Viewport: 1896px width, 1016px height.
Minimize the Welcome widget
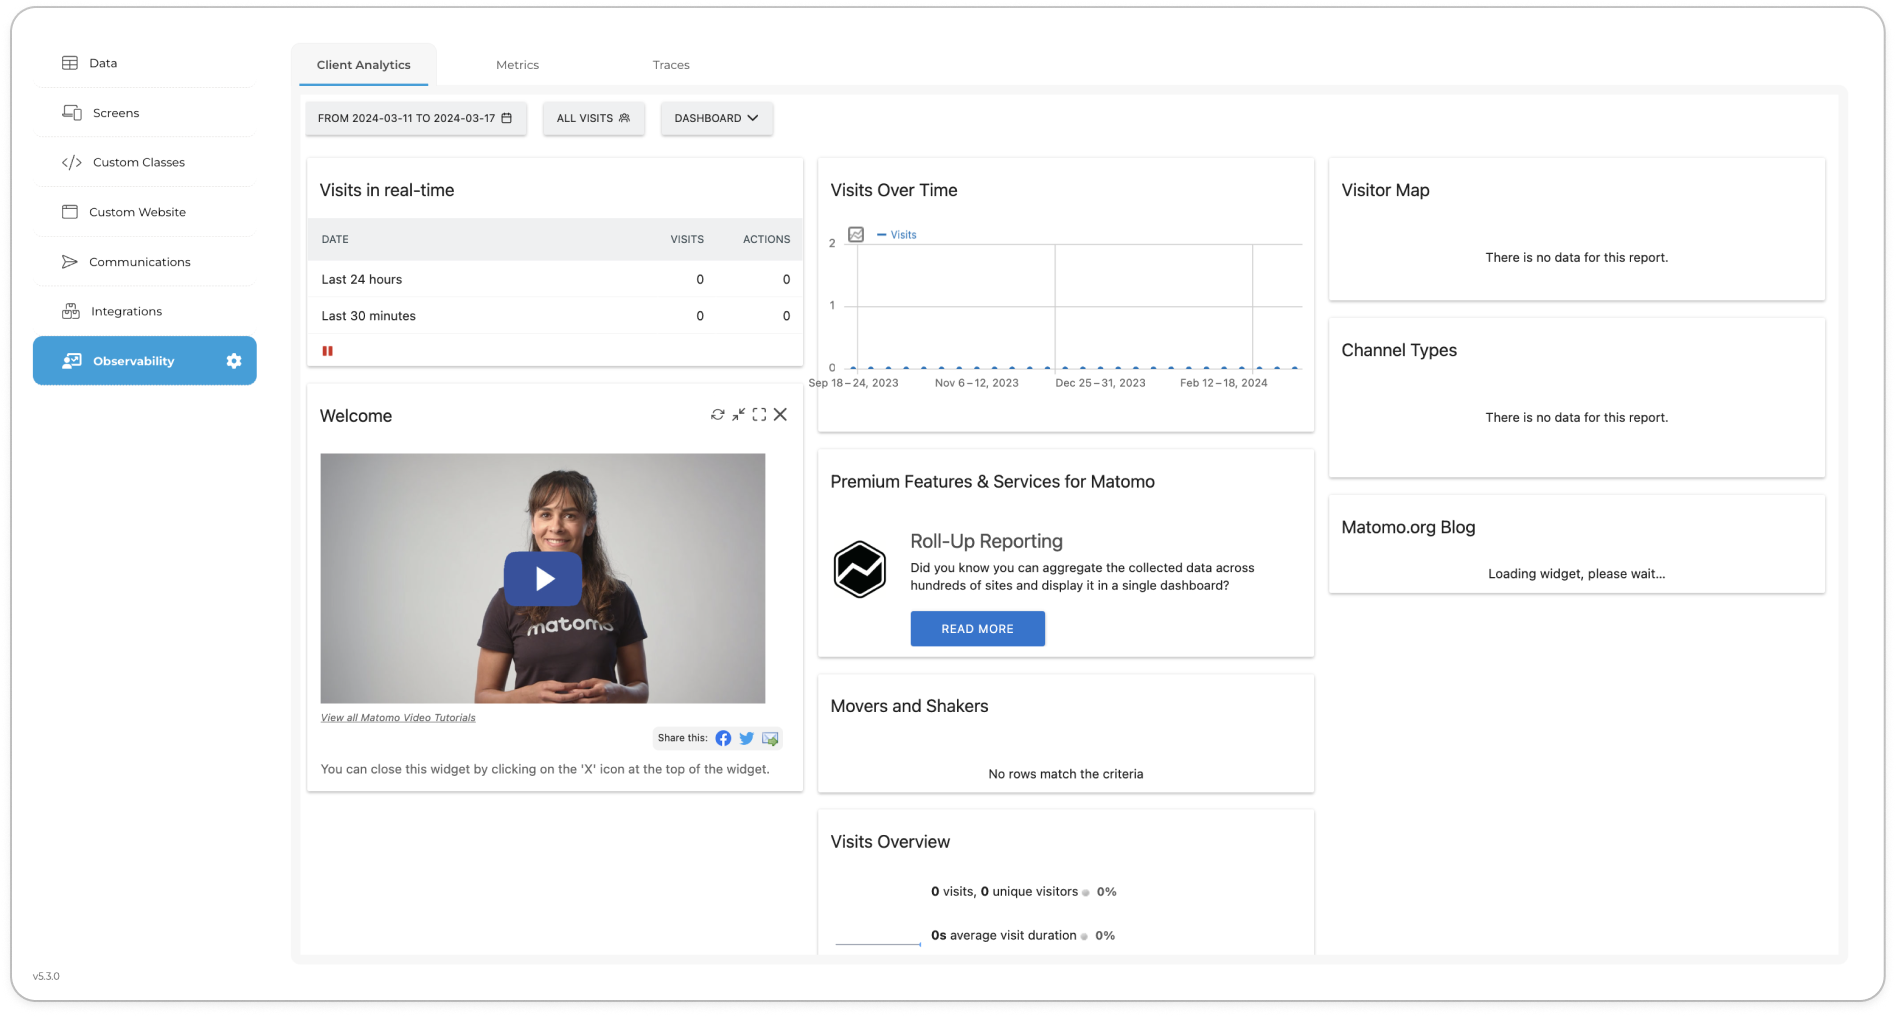(x=738, y=415)
